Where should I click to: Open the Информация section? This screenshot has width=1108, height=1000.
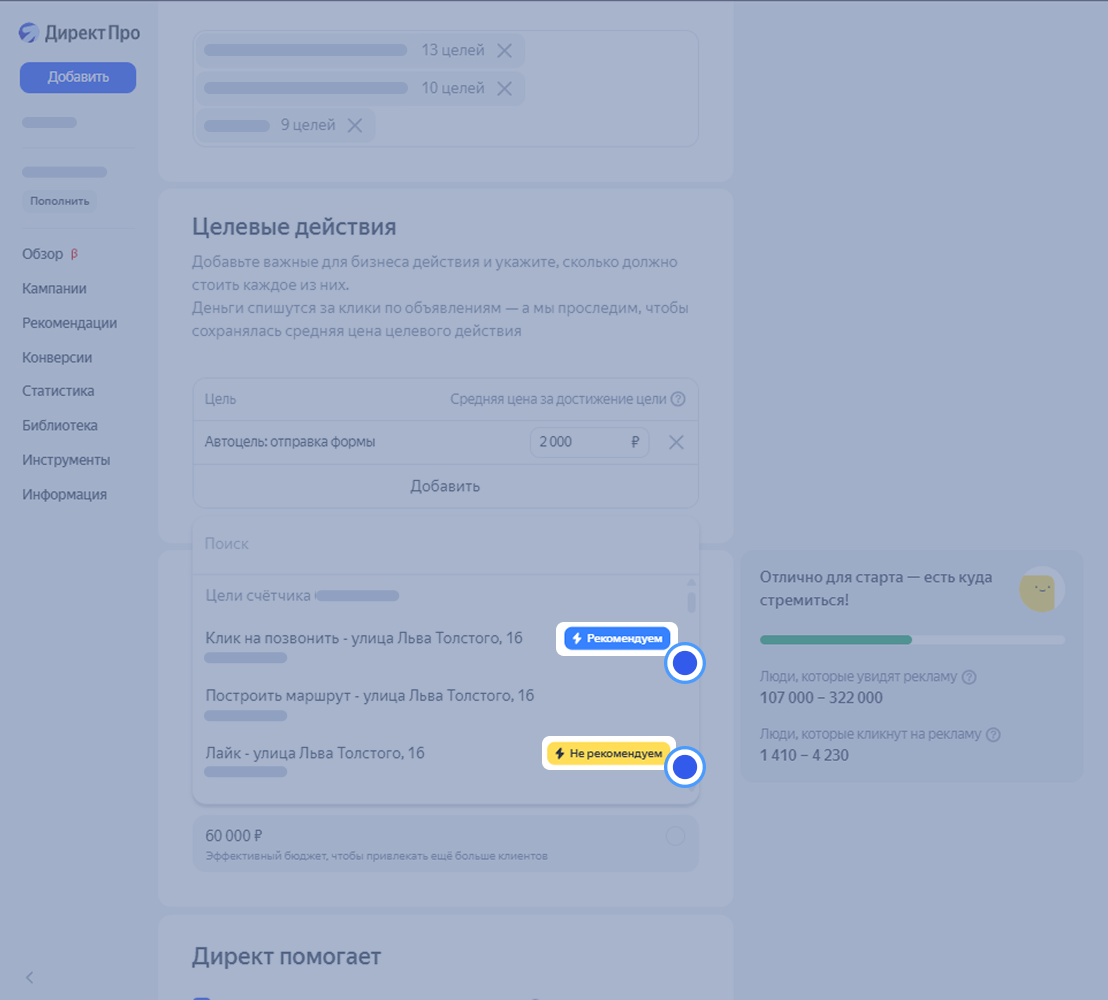[64, 495]
